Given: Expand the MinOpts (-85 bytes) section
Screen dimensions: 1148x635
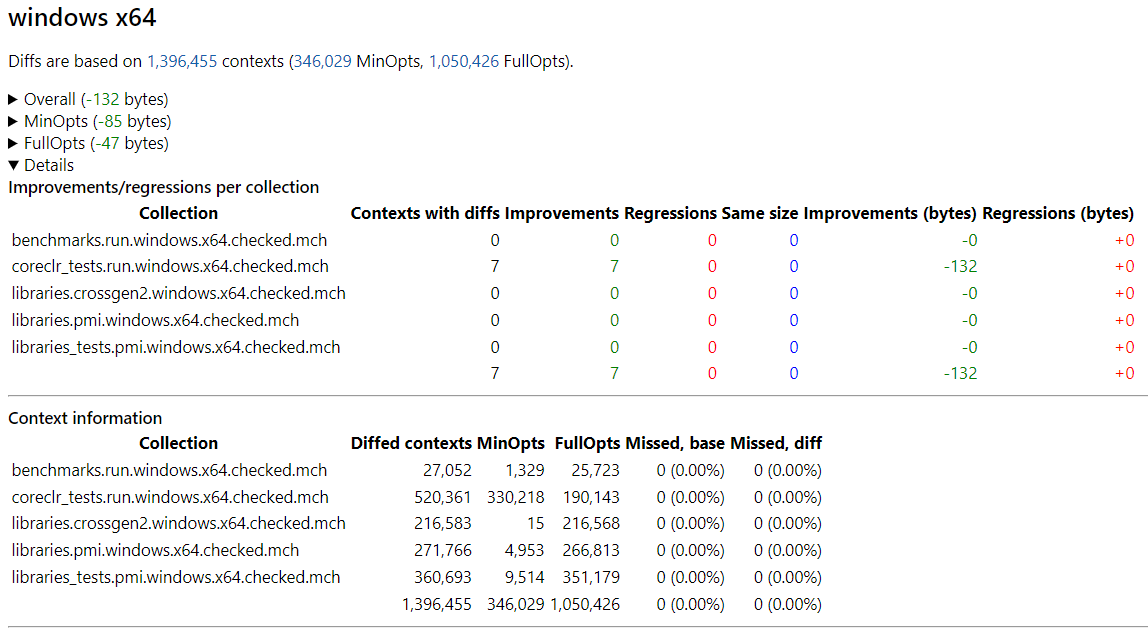Looking at the screenshot, I should pos(90,121).
